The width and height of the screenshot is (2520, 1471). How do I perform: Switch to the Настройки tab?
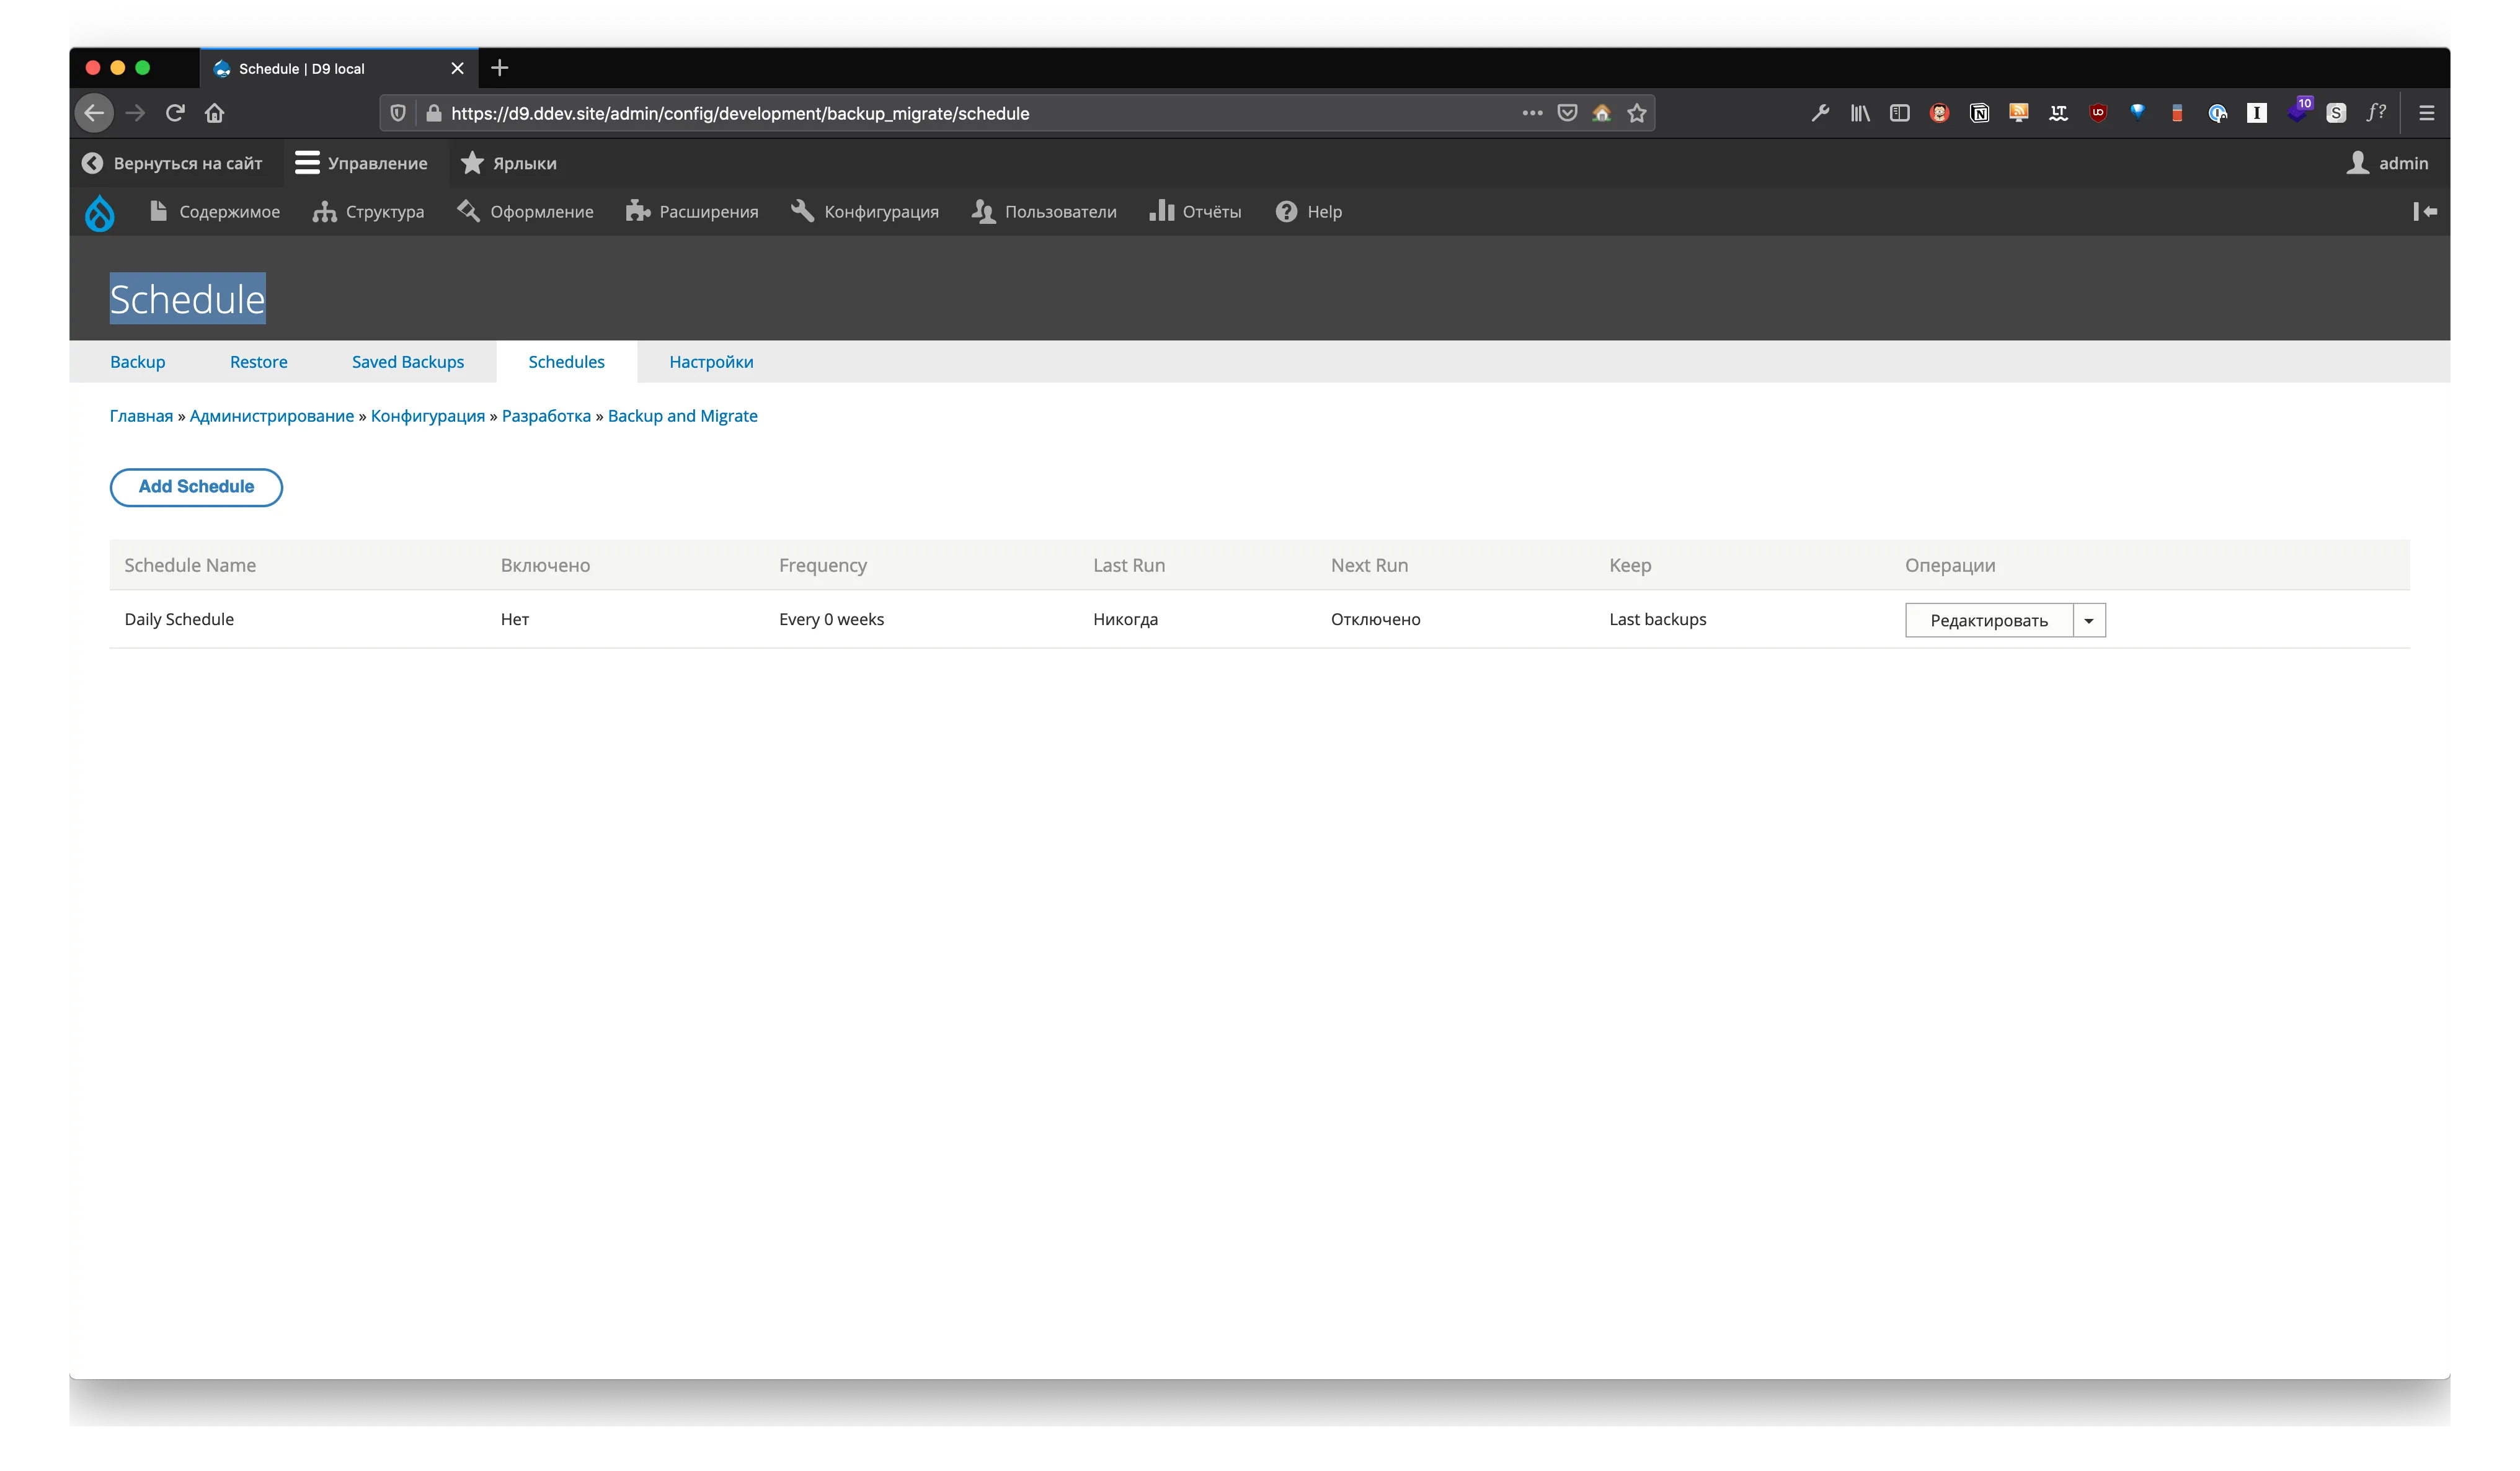click(711, 361)
